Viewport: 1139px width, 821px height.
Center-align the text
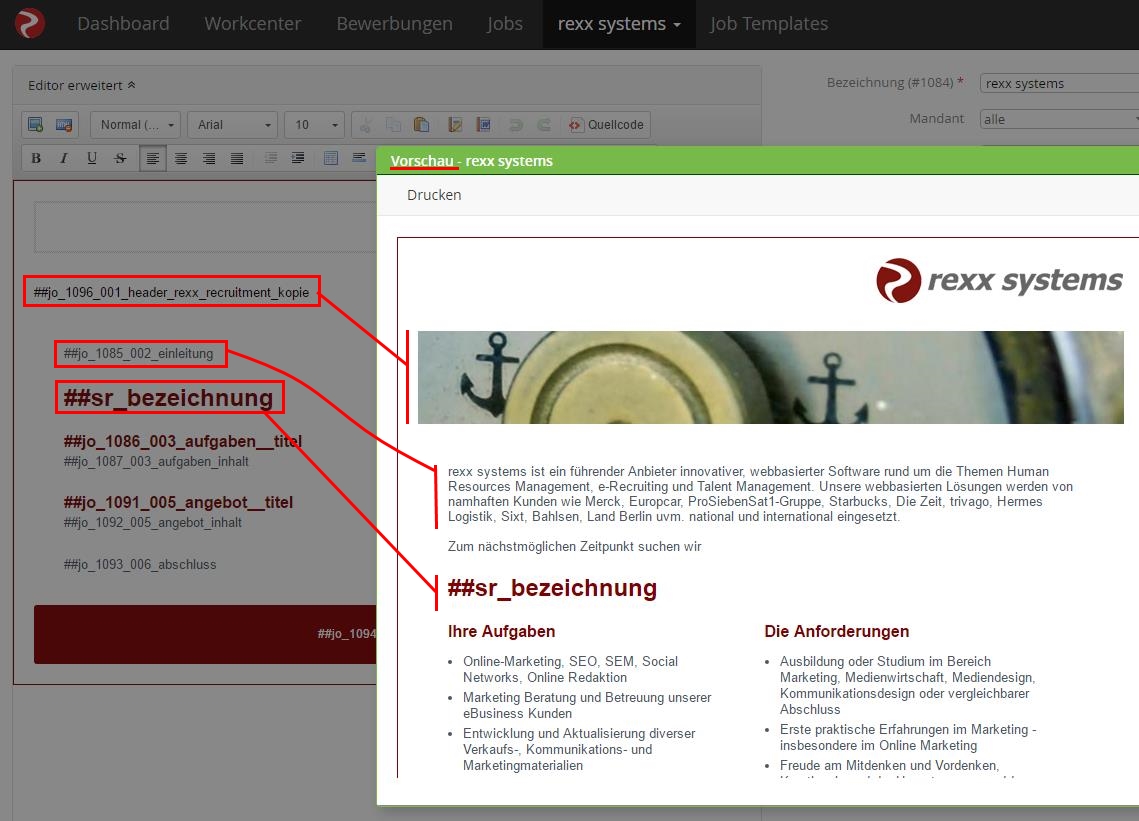181,158
